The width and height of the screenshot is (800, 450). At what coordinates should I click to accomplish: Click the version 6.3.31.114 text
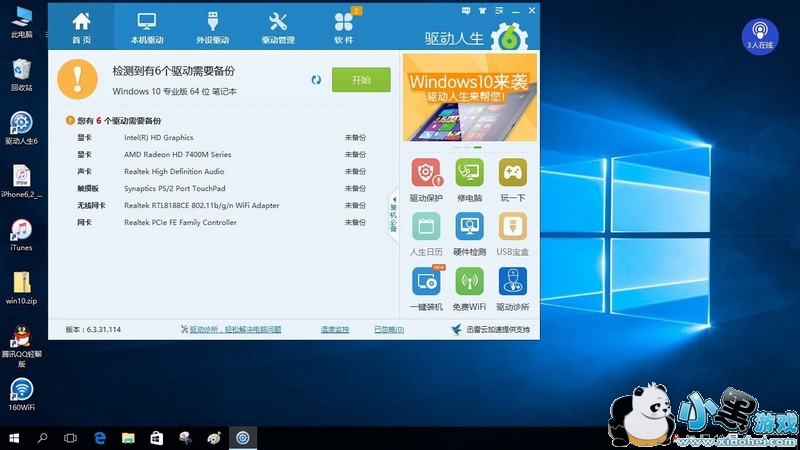[93, 330]
